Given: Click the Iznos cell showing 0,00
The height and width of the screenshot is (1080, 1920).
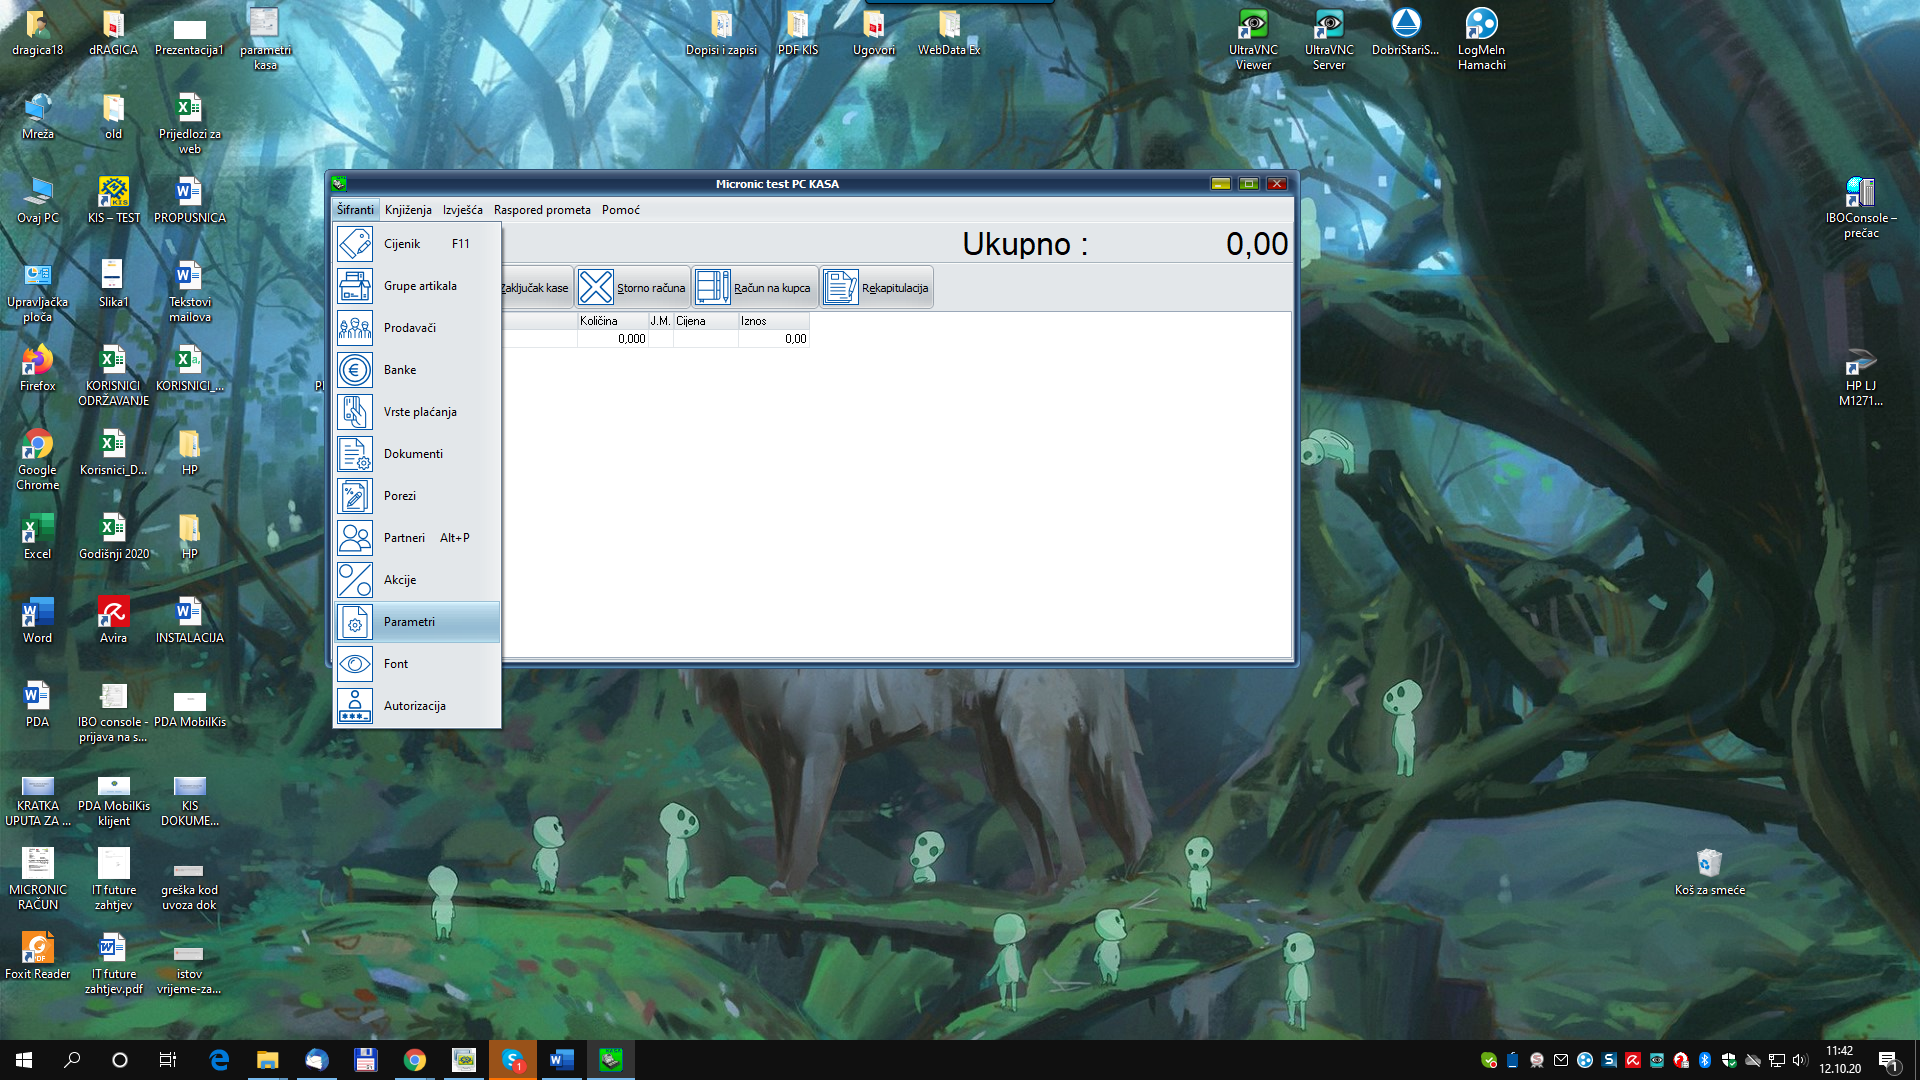Looking at the screenshot, I should (x=773, y=339).
